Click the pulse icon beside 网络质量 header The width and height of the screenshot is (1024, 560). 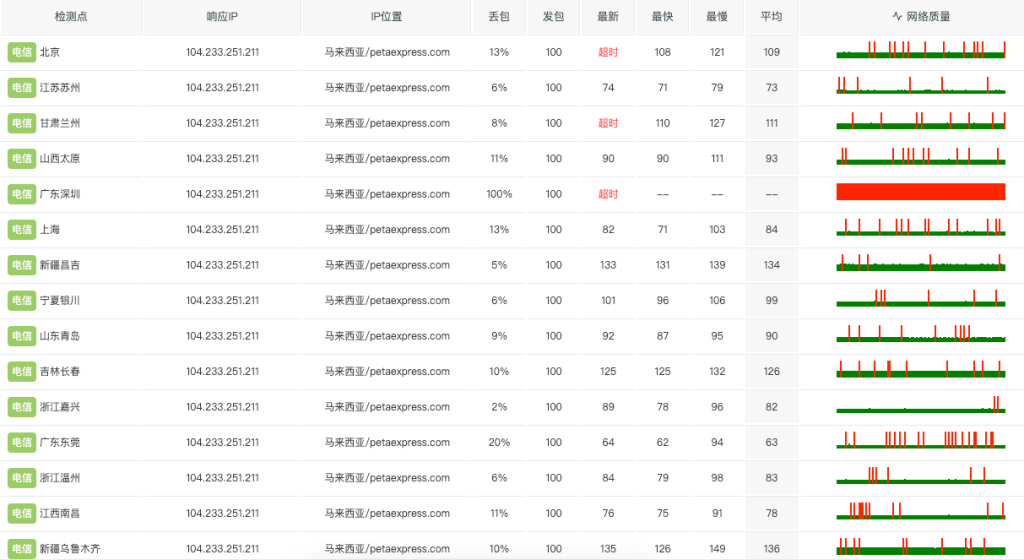tap(897, 17)
